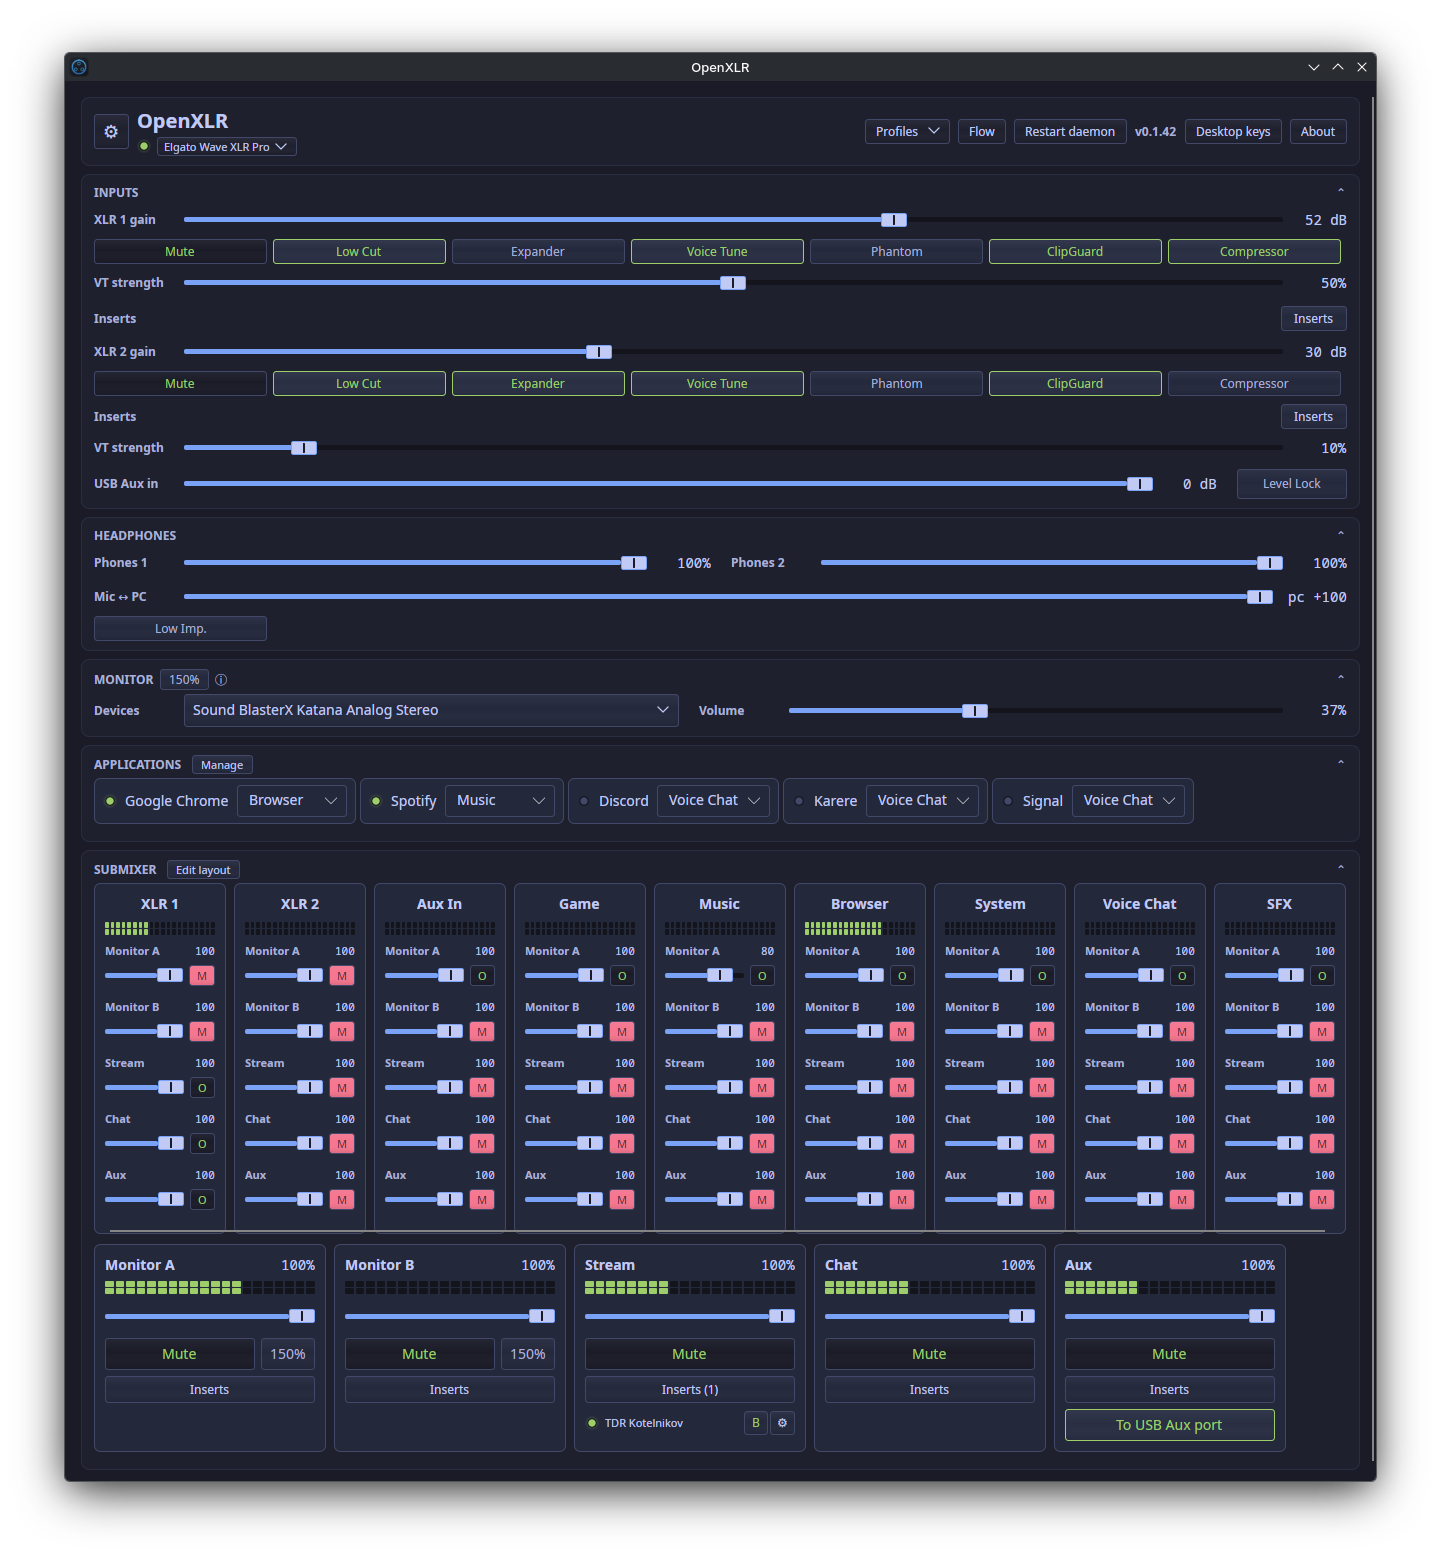Mute XLR 1 Chat route
Viewport: 1441px width, 1558px height.
pyautogui.click(x=202, y=1144)
